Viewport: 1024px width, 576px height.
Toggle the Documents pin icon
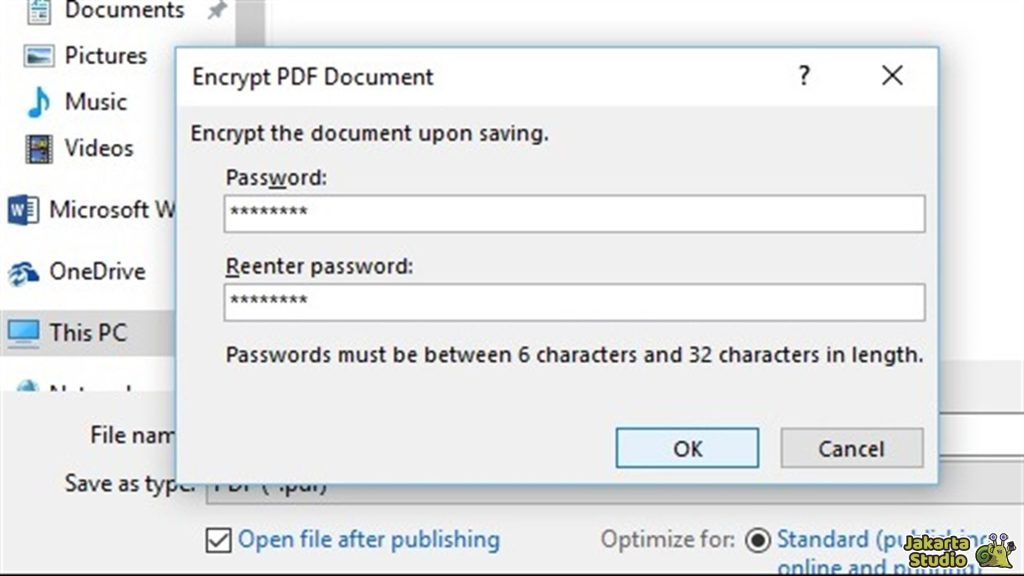pos(215,10)
